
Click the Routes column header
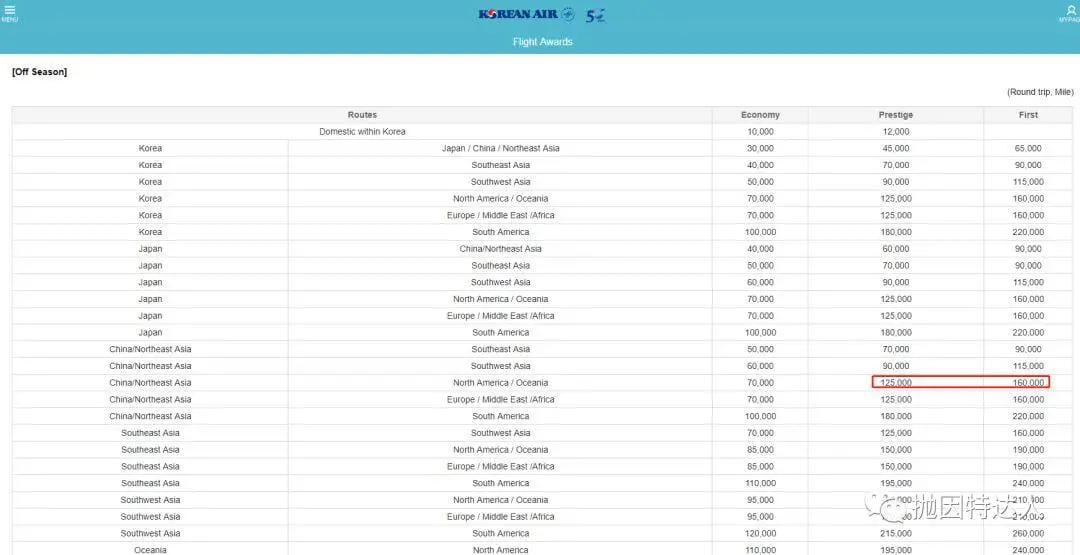(362, 115)
